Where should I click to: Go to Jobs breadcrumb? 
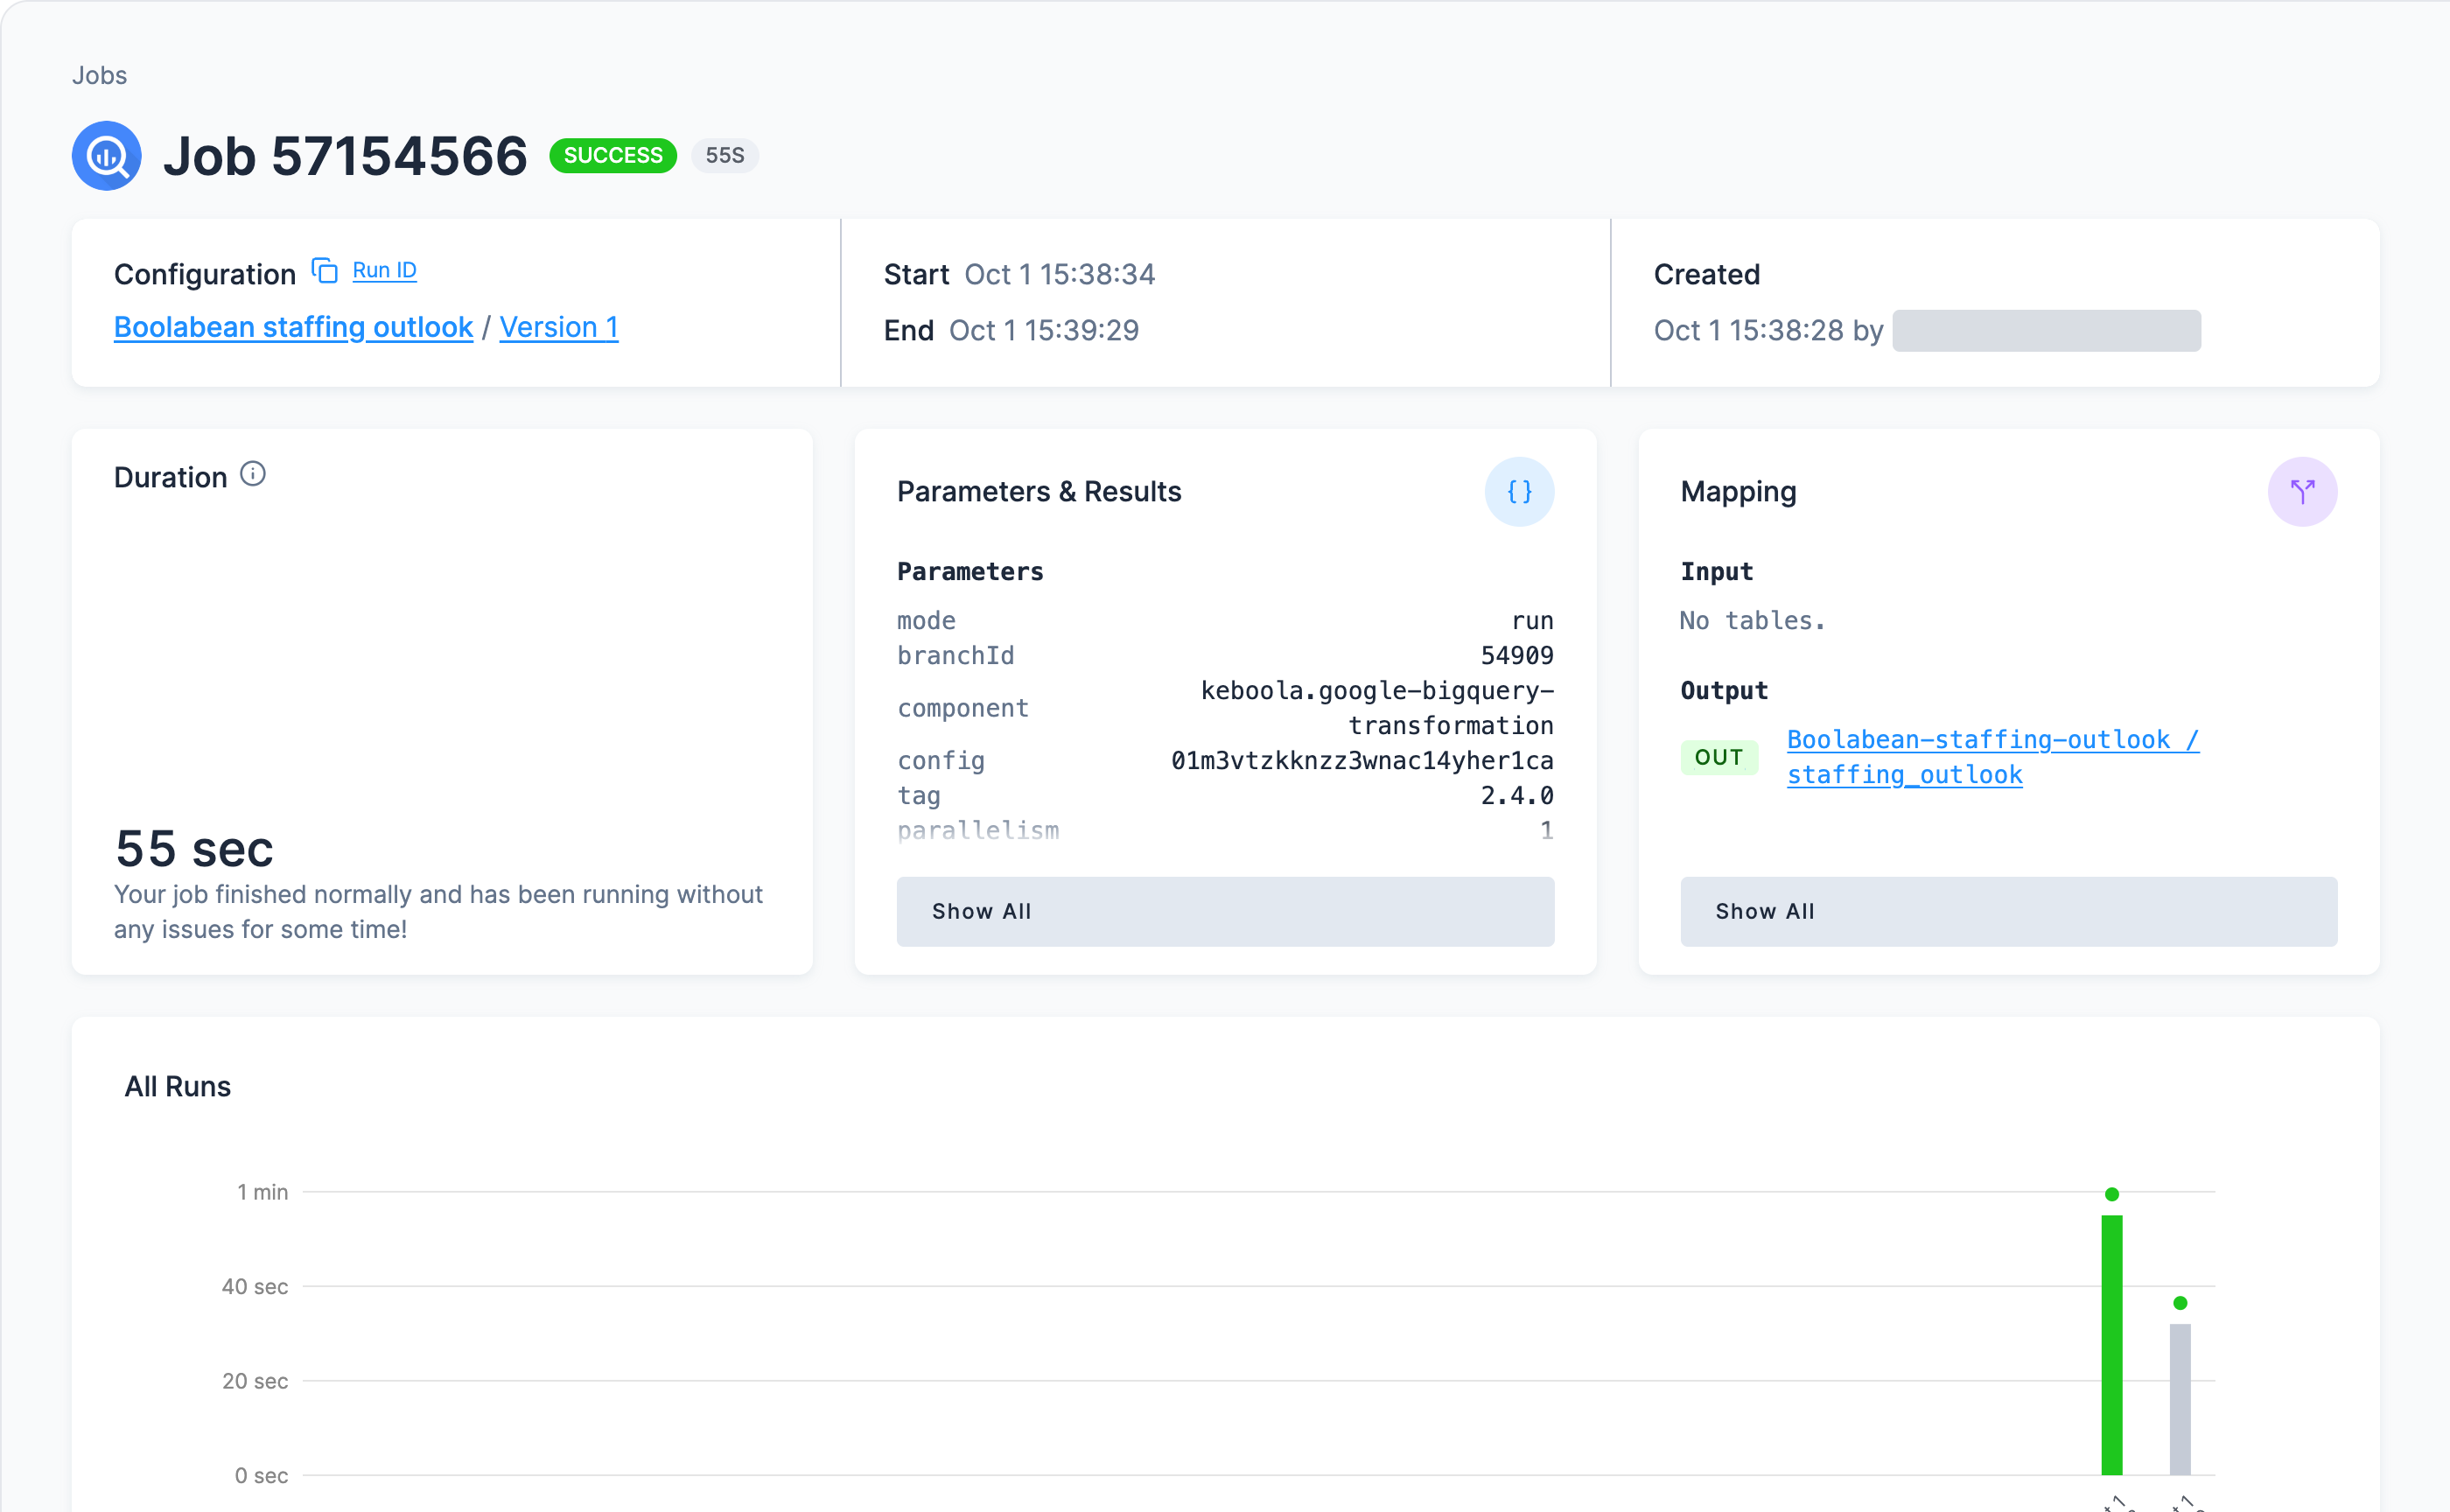tap(99, 75)
